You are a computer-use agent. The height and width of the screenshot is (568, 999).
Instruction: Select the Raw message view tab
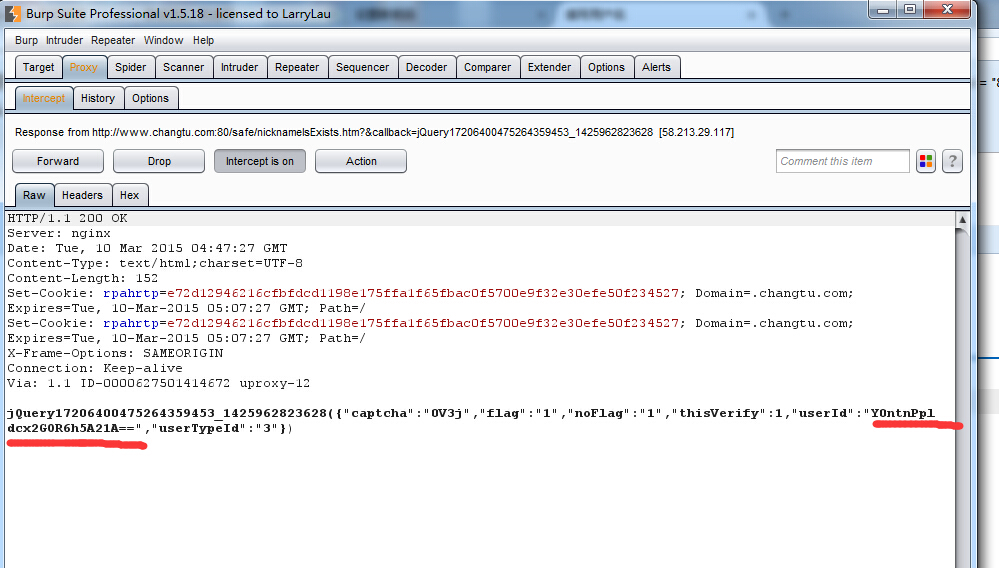pyautogui.click(x=34, y=195)
